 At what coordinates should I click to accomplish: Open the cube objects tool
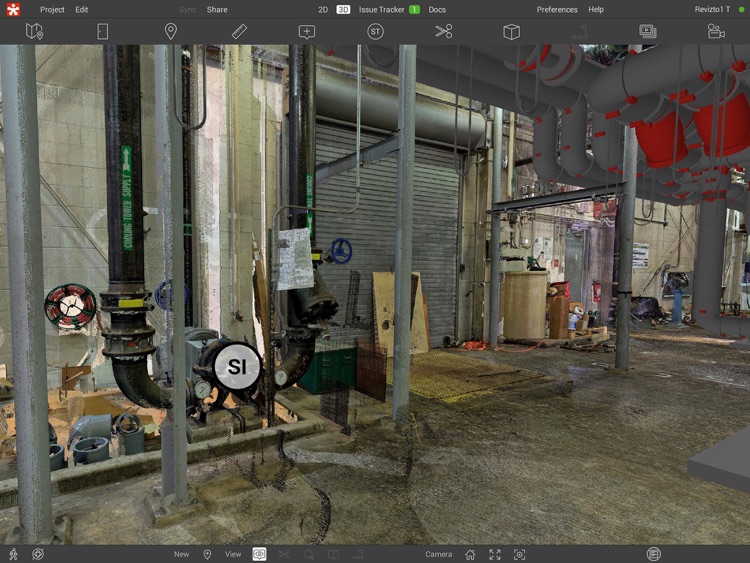click(511, 32)
